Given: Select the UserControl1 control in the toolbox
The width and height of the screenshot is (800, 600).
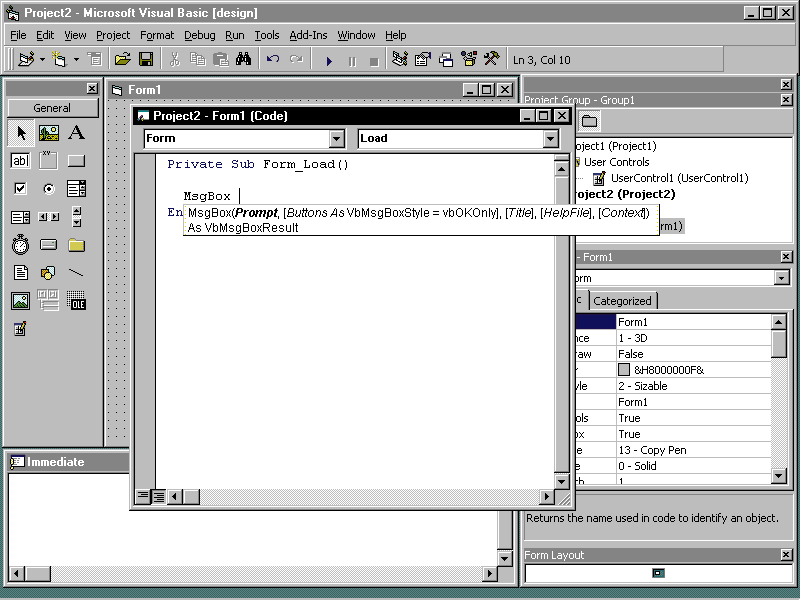Looking at the screenshot, I should coord(21,329).
